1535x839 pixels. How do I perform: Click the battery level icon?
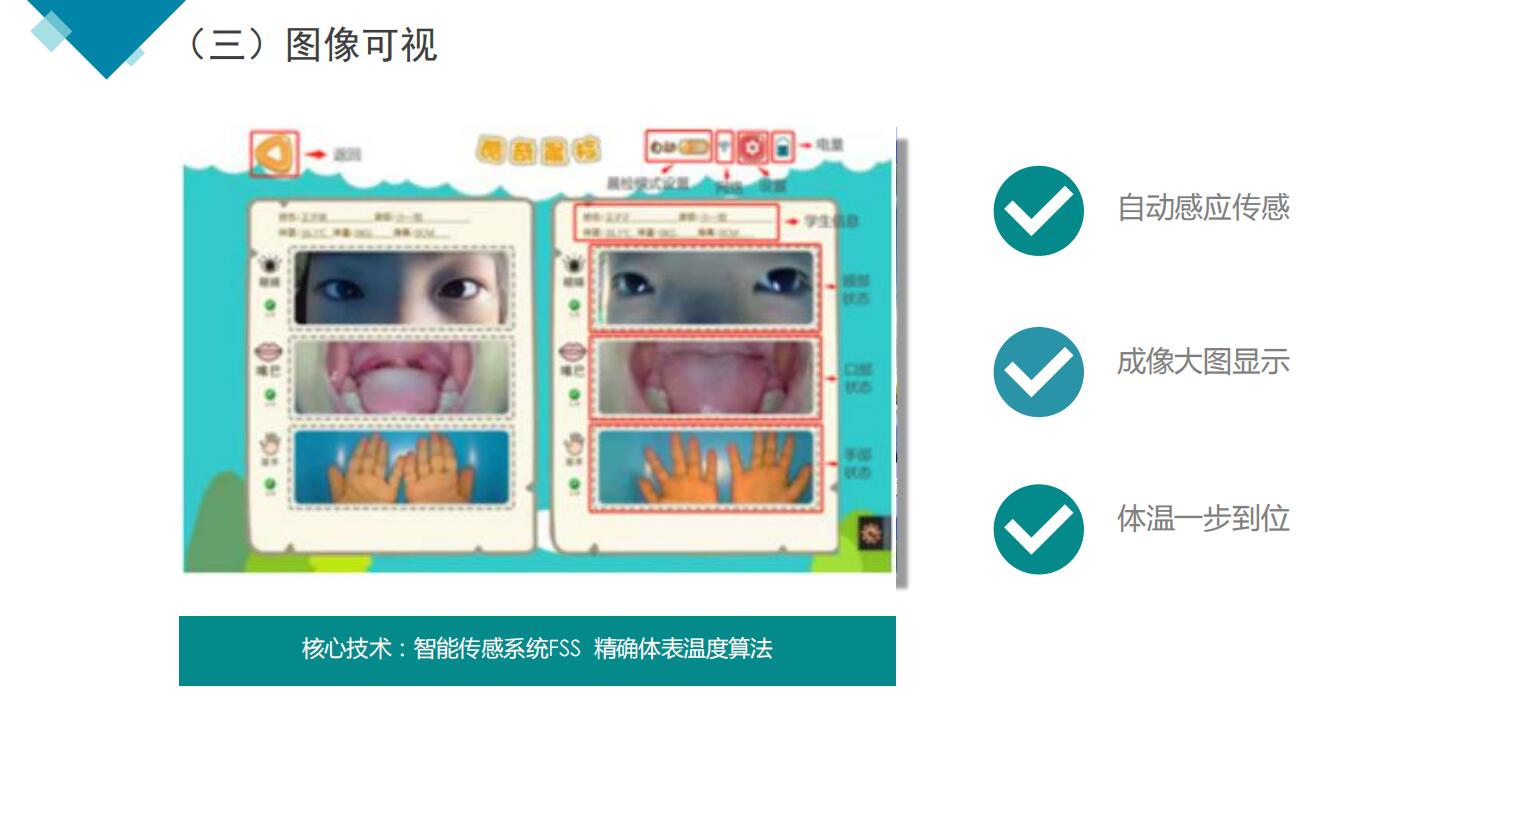pos(783,148)
